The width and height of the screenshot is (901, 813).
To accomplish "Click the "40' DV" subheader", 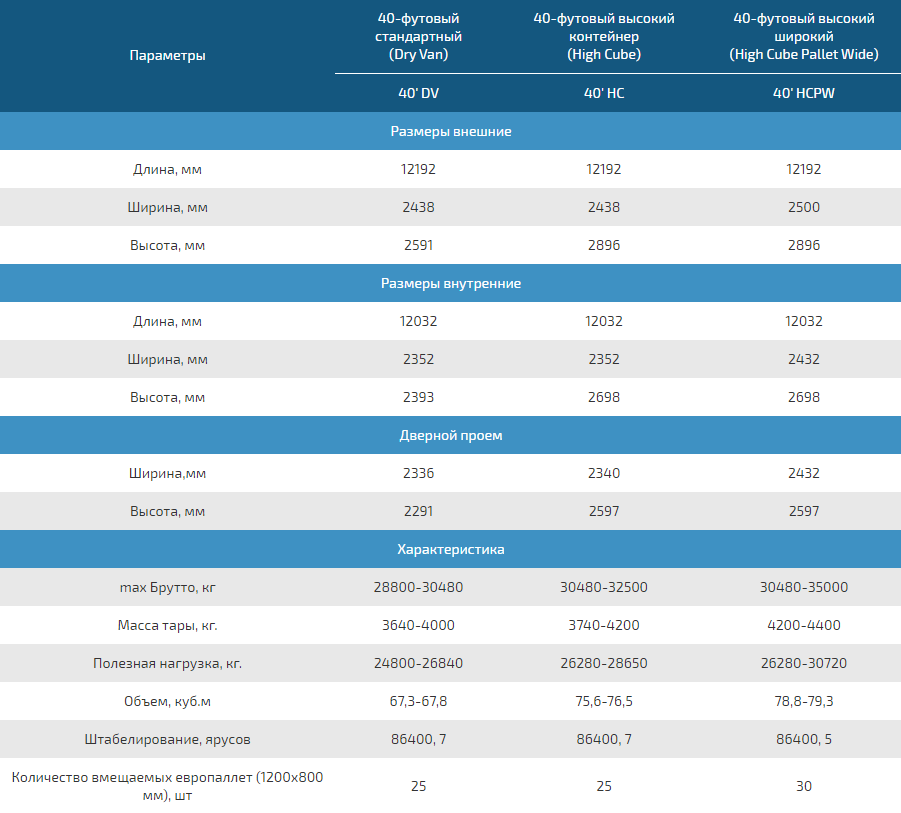I will (x=418, y=93).
